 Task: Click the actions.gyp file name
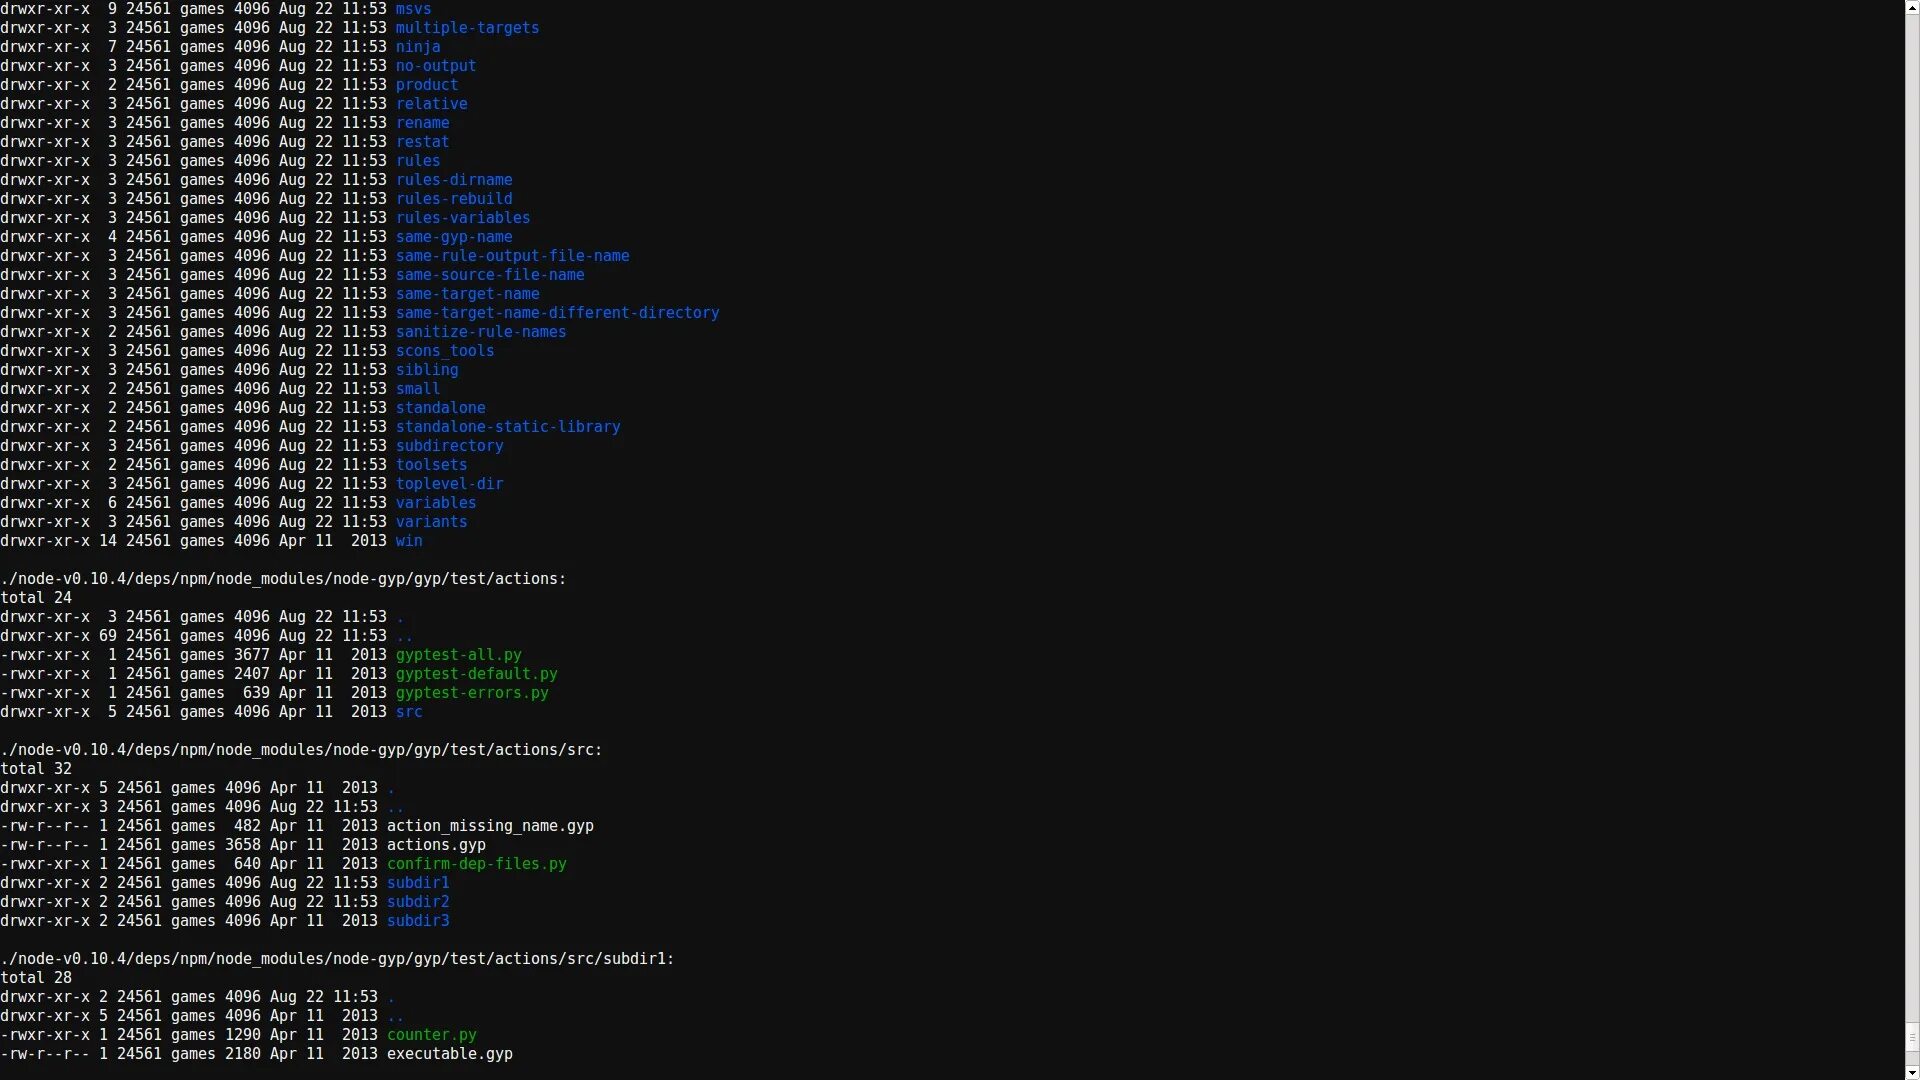(x=436, y=845)
